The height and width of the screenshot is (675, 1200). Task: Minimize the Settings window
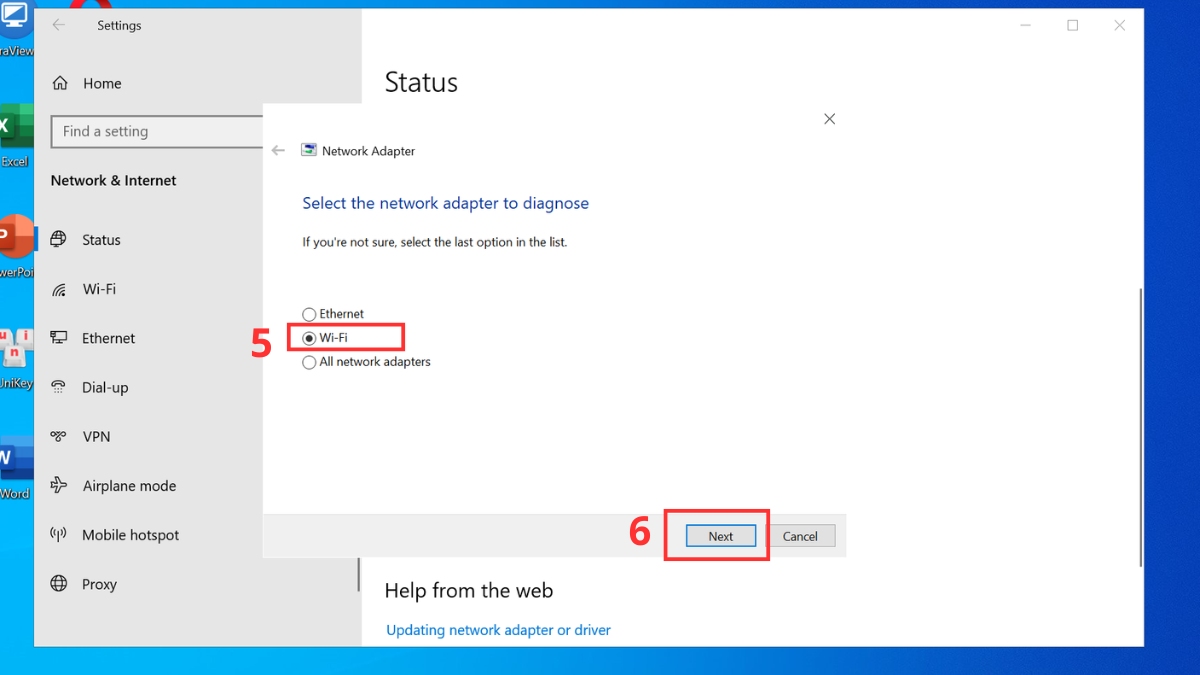pos(1026,26)
